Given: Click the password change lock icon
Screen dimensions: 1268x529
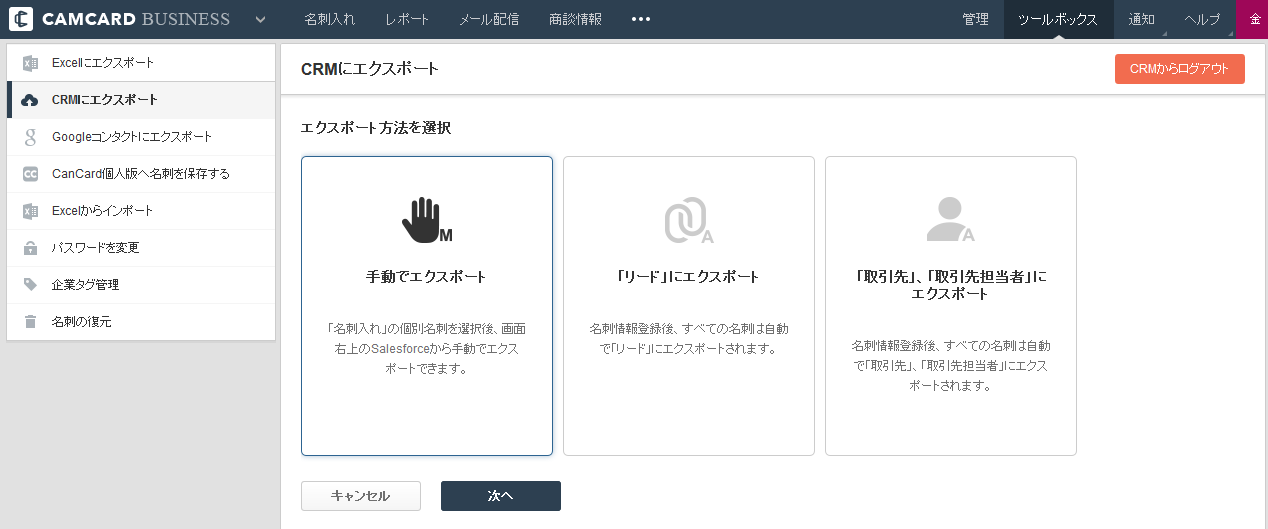Looking at the screenshot, I should tap(30, 248).
